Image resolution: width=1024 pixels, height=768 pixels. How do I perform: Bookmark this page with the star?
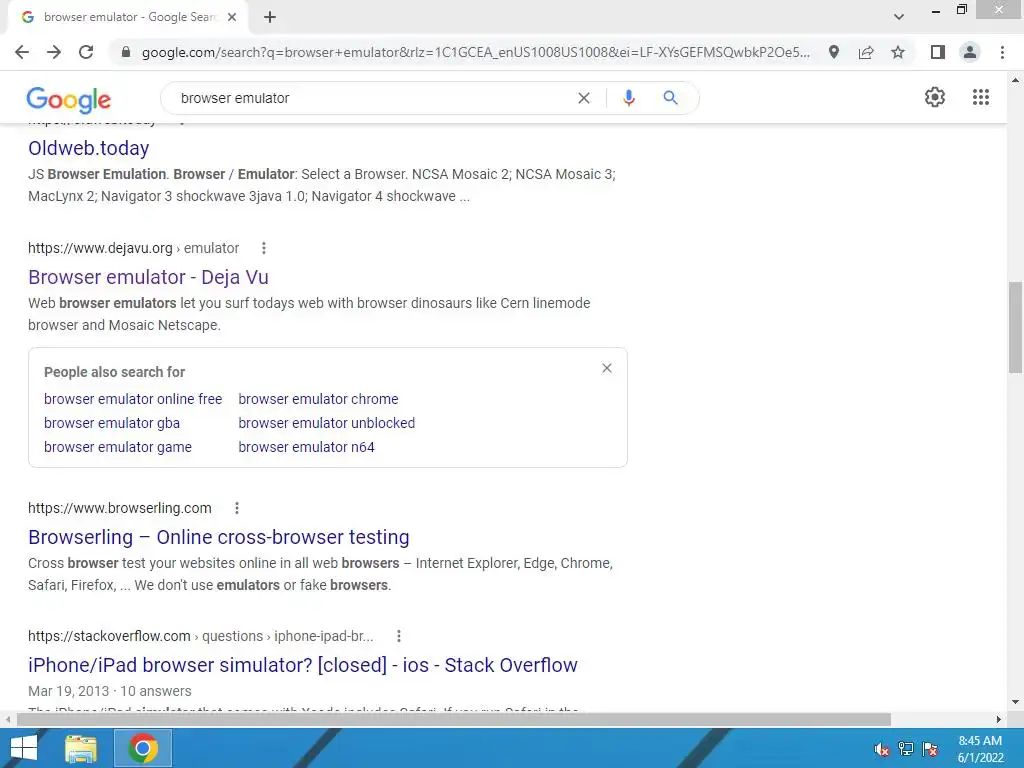[x=898, y=52]
